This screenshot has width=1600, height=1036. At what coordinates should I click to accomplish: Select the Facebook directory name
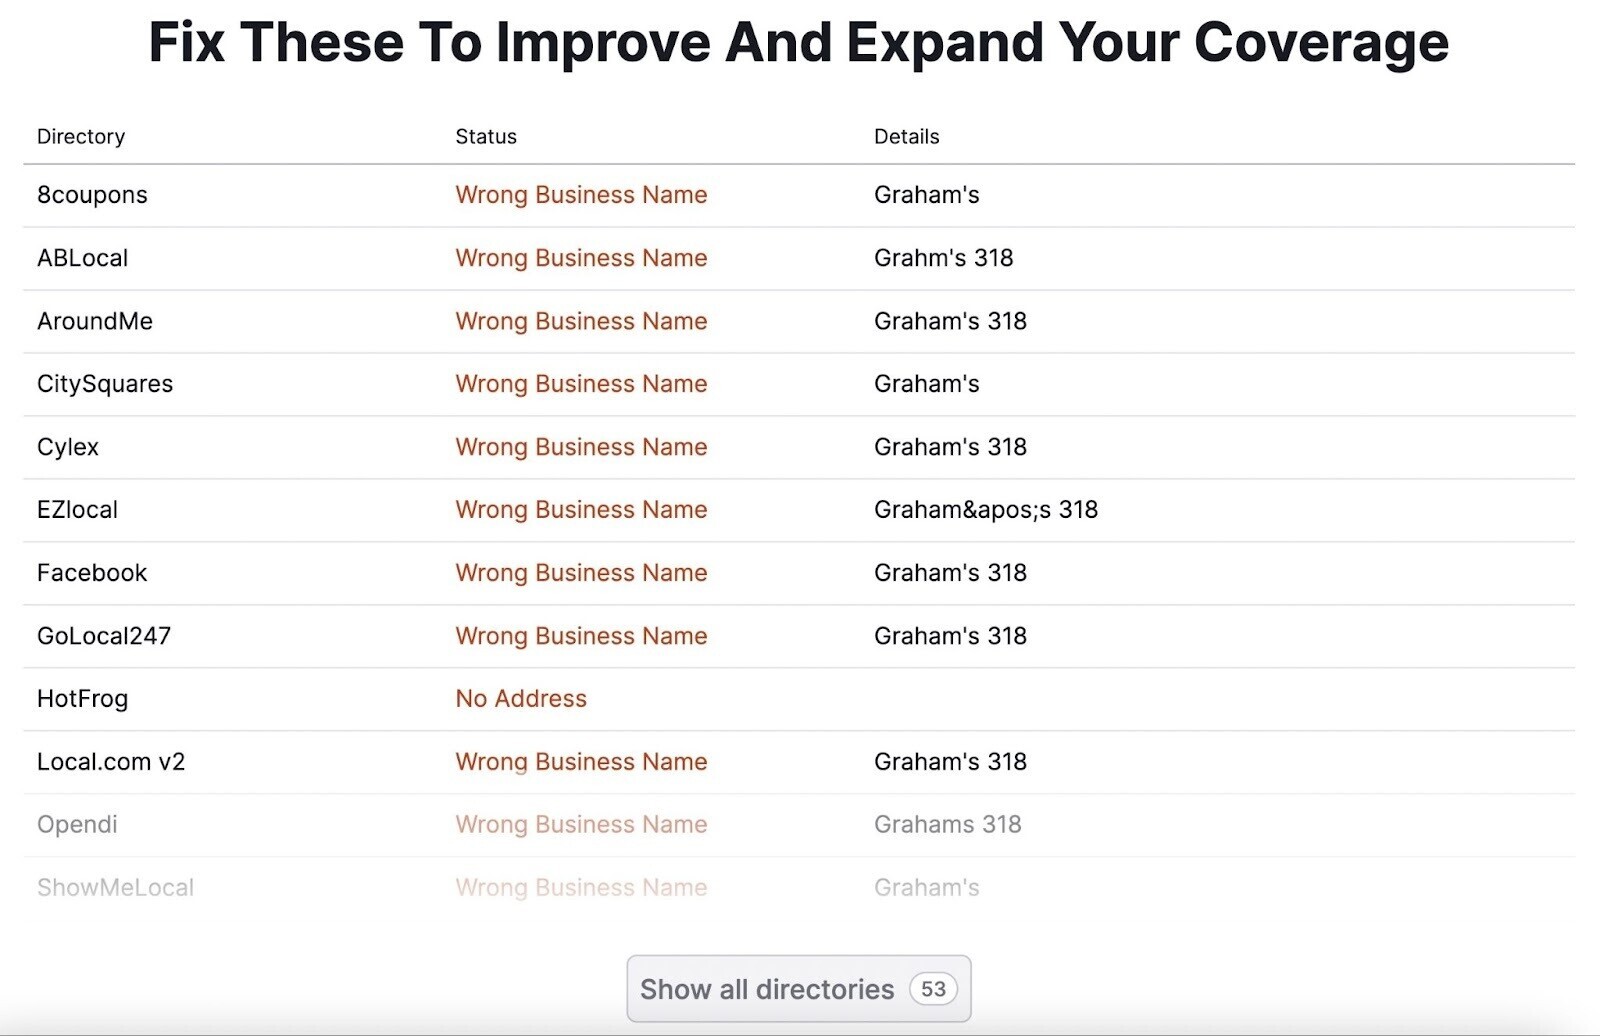pyautogui.click(x=92, y=573)
